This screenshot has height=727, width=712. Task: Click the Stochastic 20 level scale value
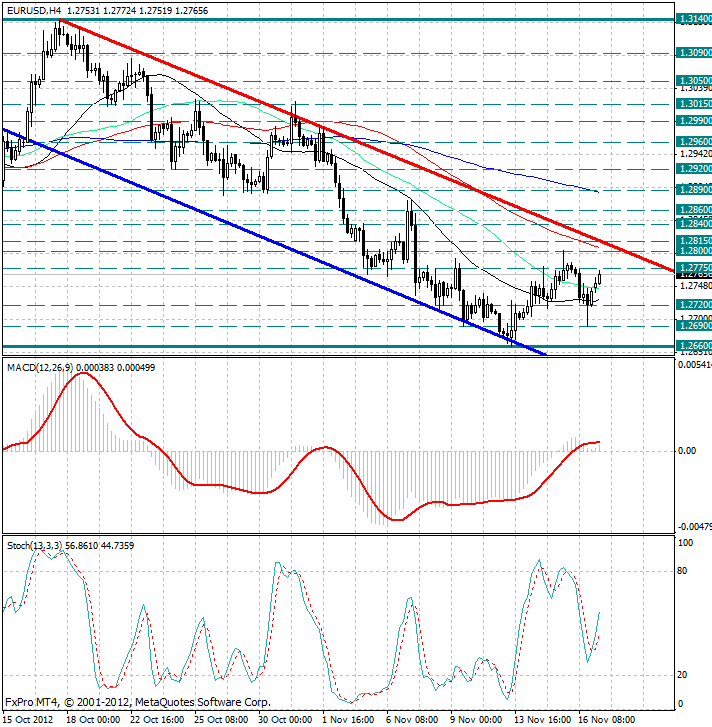682,675
